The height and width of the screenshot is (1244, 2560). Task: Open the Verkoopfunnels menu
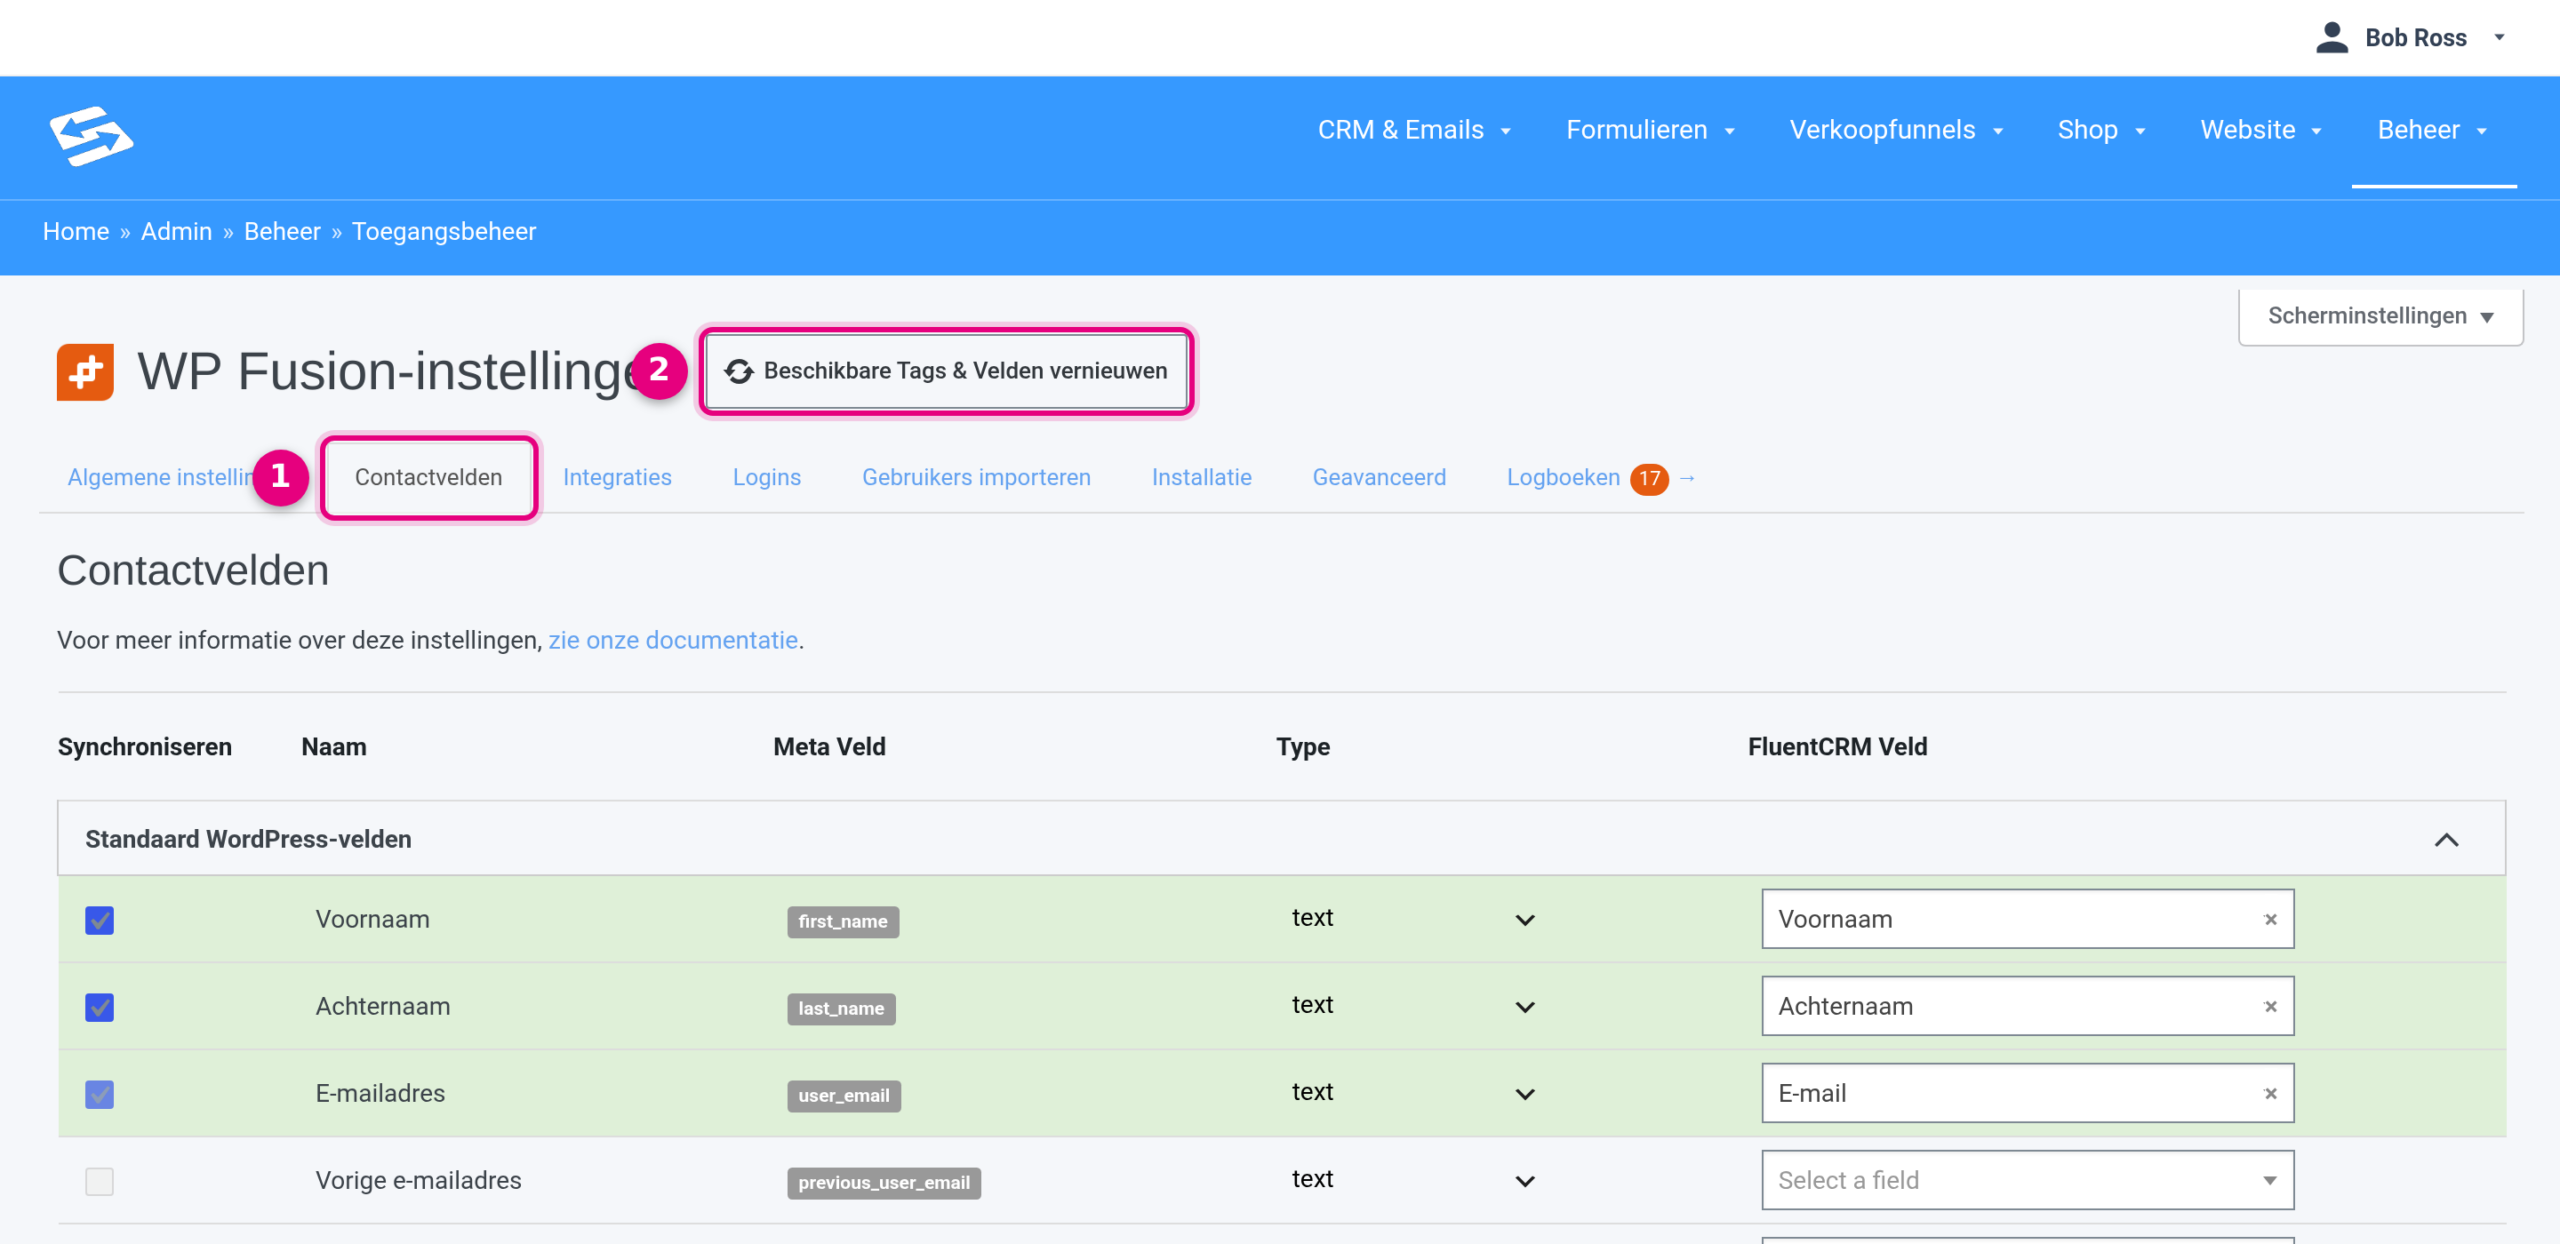tap(1896, 130)
